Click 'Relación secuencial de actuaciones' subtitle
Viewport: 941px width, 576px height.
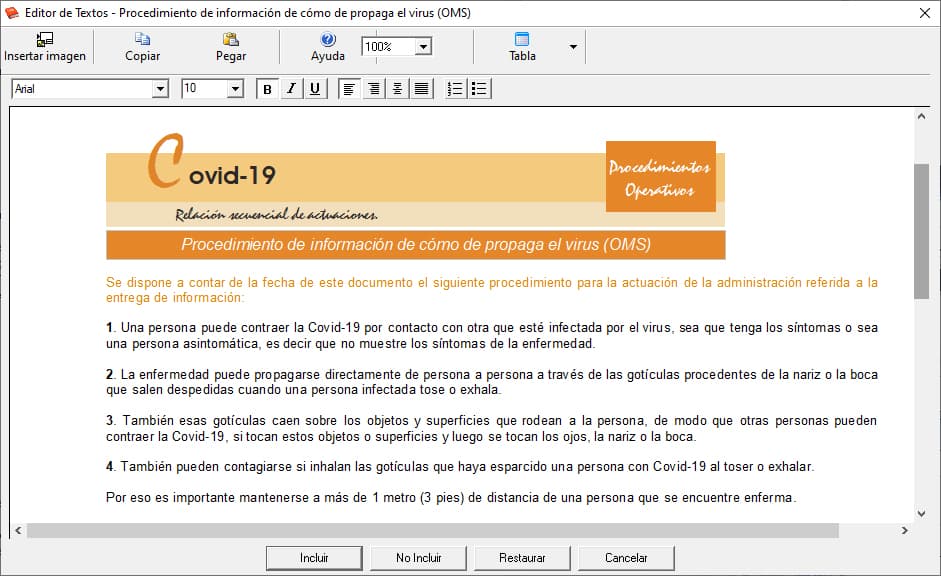click(276, 214)
